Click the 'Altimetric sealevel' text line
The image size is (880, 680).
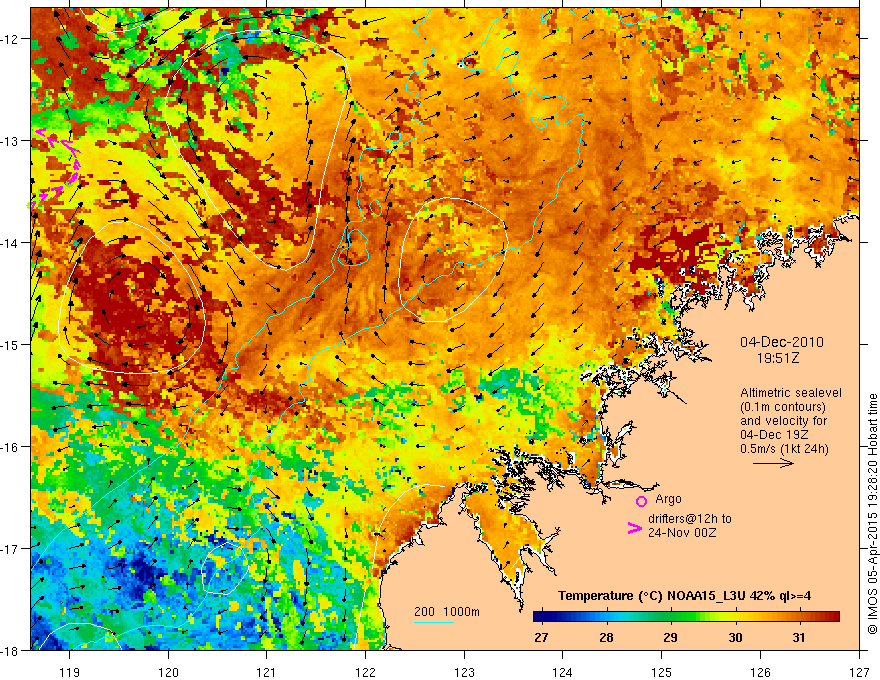click(791, 393)
